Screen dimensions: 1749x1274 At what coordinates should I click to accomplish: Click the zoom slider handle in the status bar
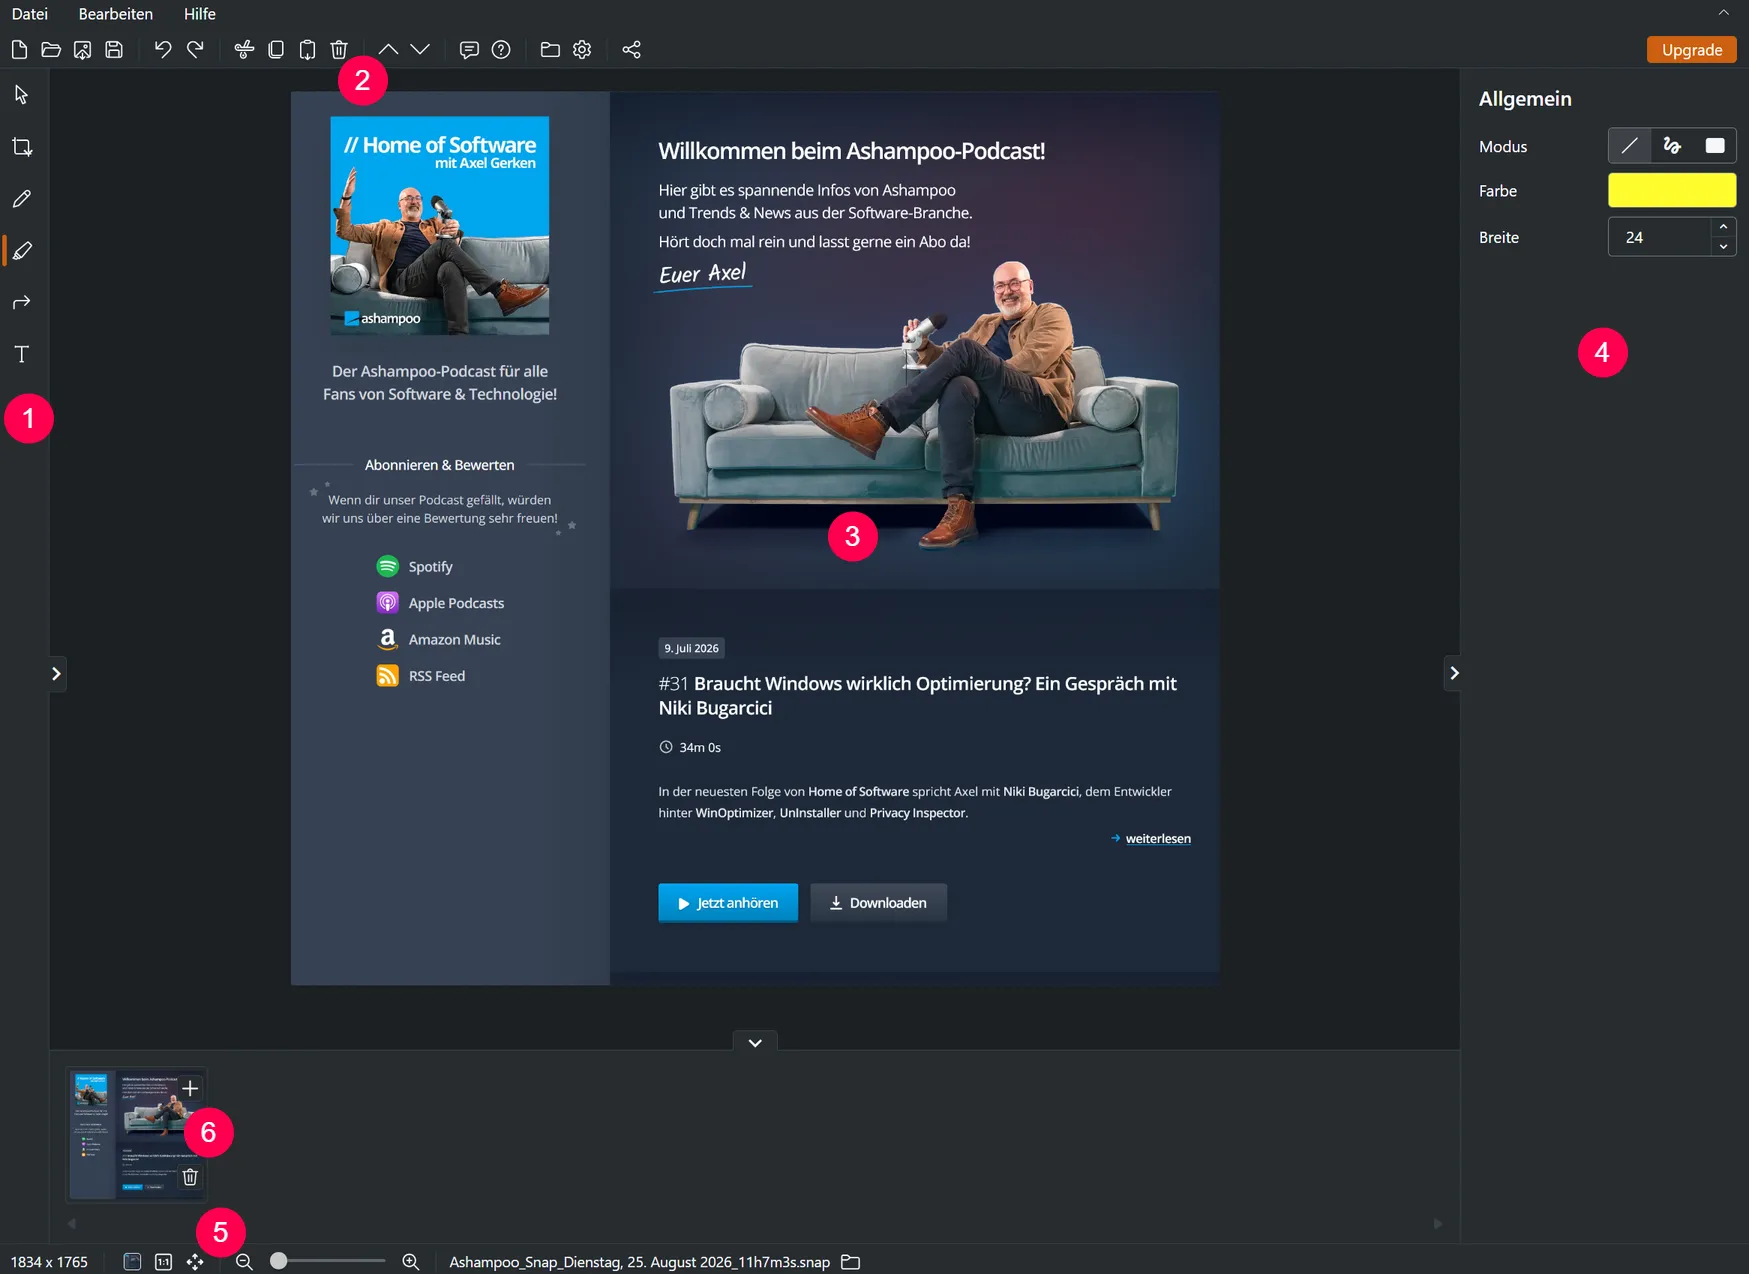279,1261
